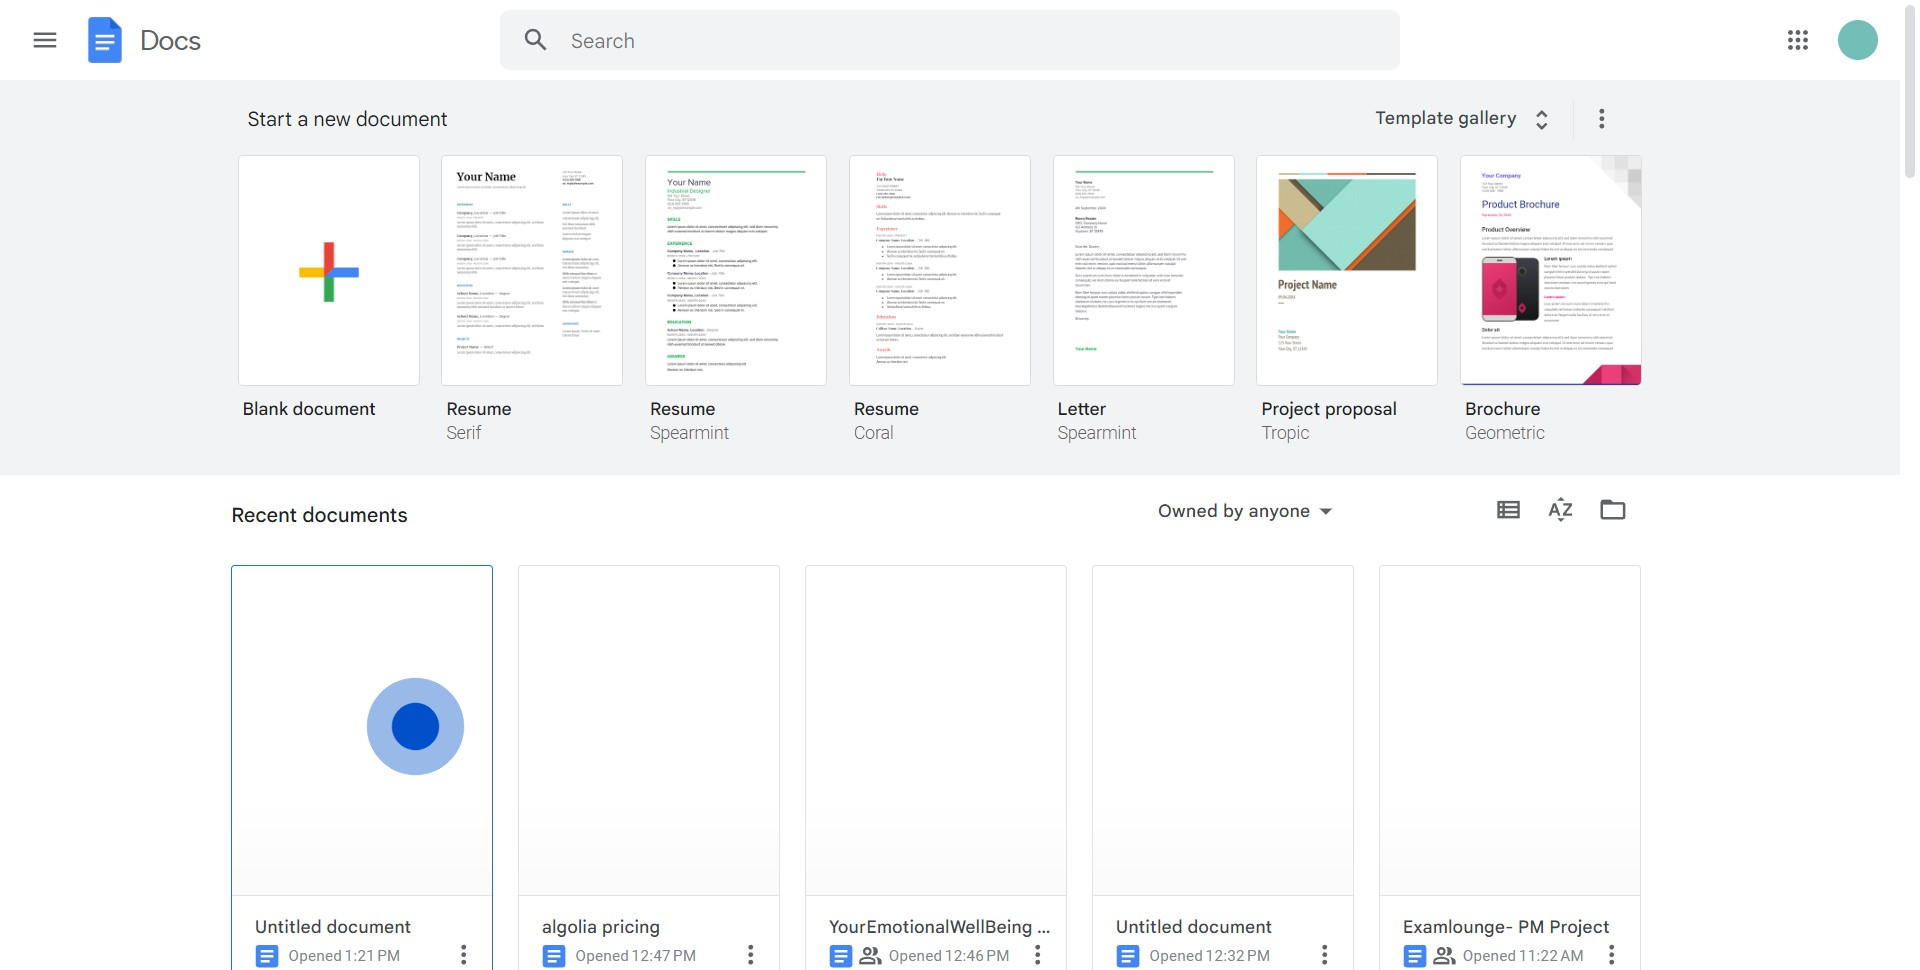The height and width of the screenshot is (970, 1920).
Task: Click docs file icon on YourEmotionalWellBeing card
Action: pos(841,956)
